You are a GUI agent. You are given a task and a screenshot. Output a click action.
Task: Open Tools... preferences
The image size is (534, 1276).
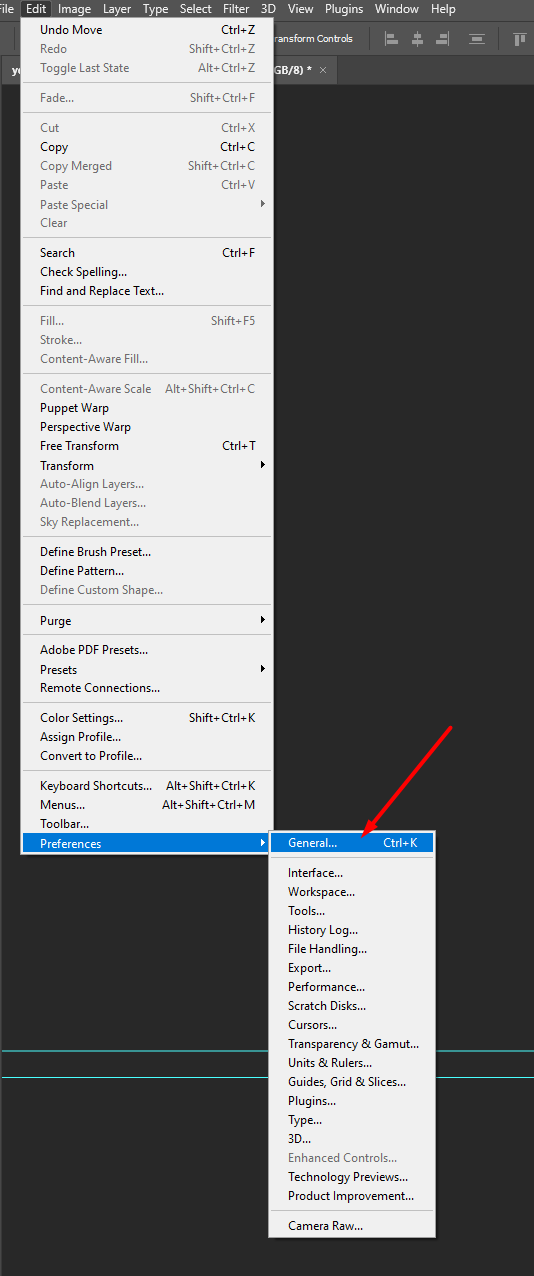(352, 911)
